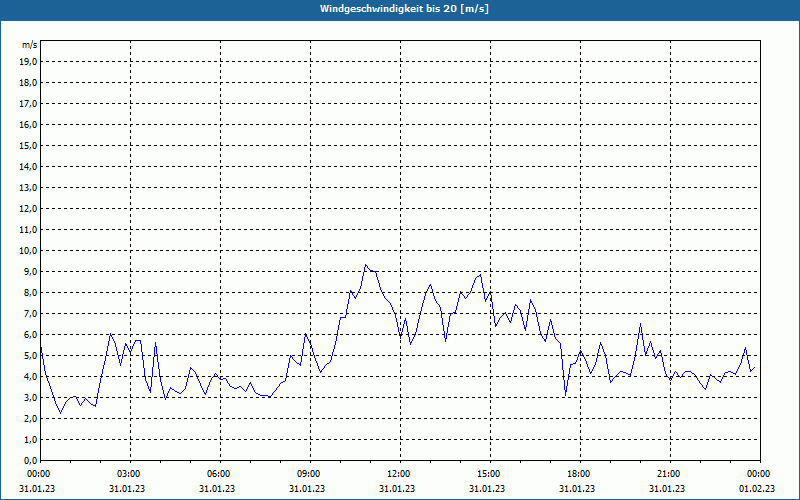This screenshot has width=800, height=500.
Task: Click the "31.01.23" date under 12:00
Action: pos(397,489)
